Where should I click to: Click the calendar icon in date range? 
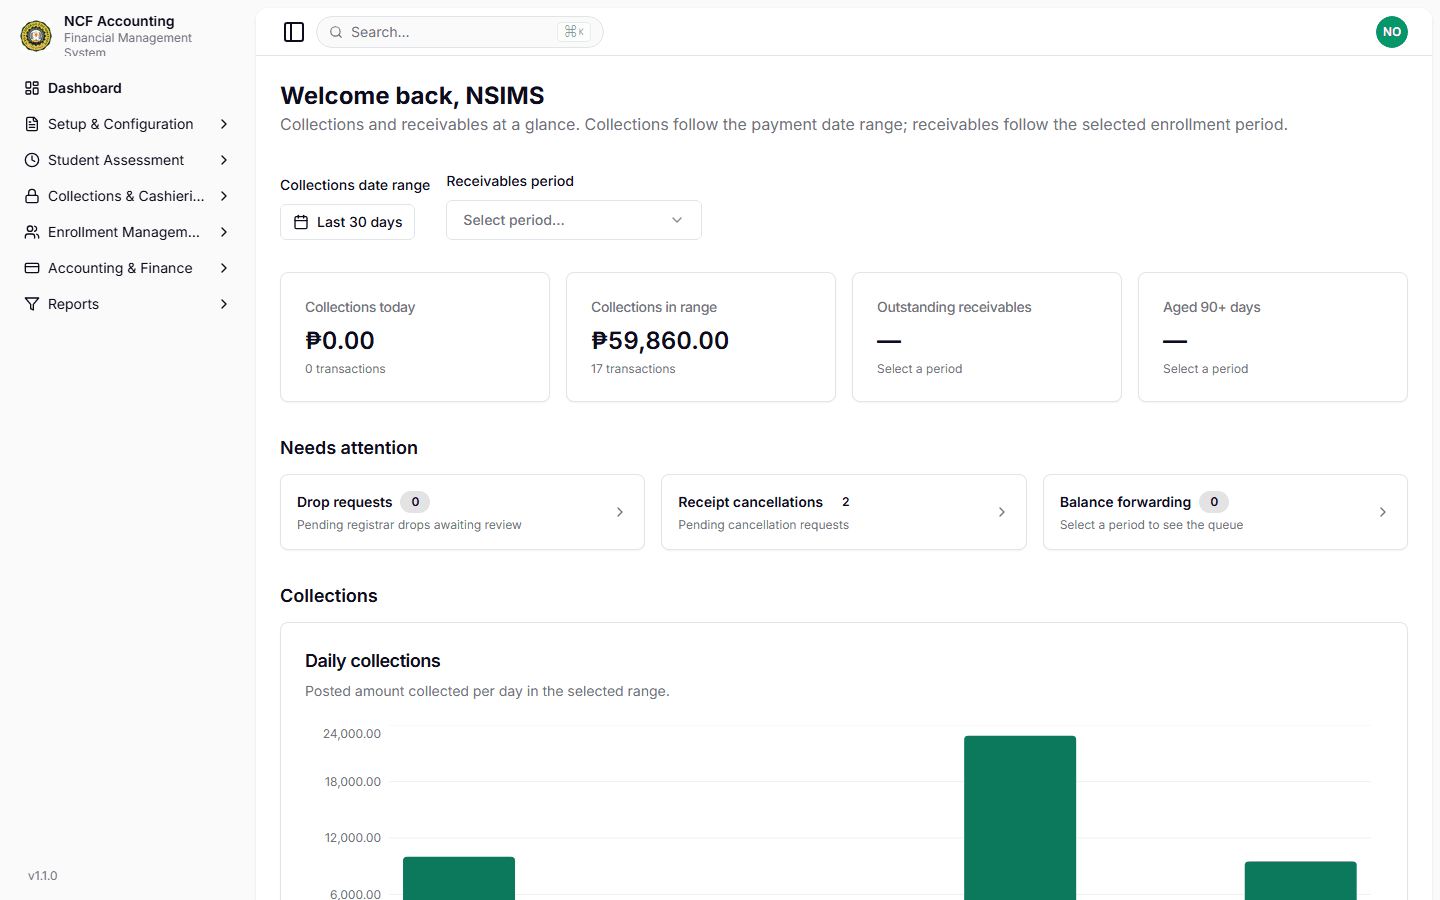click(x=301, y=222)
